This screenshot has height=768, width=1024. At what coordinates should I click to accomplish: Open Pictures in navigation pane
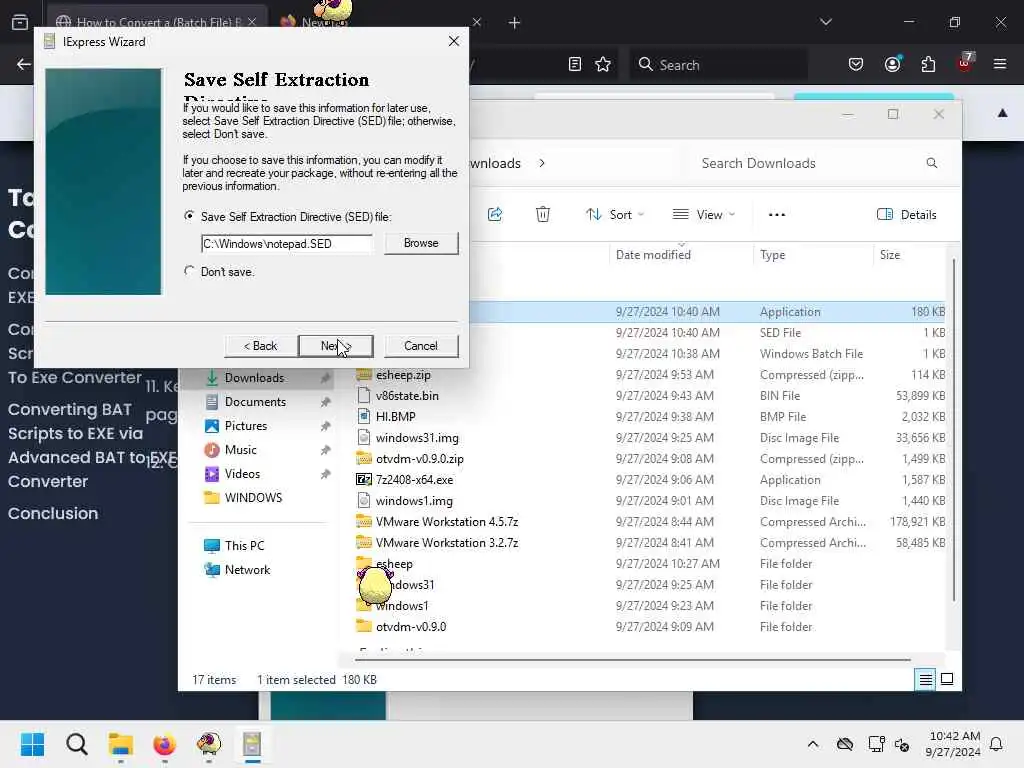click(x=246, y=426)
